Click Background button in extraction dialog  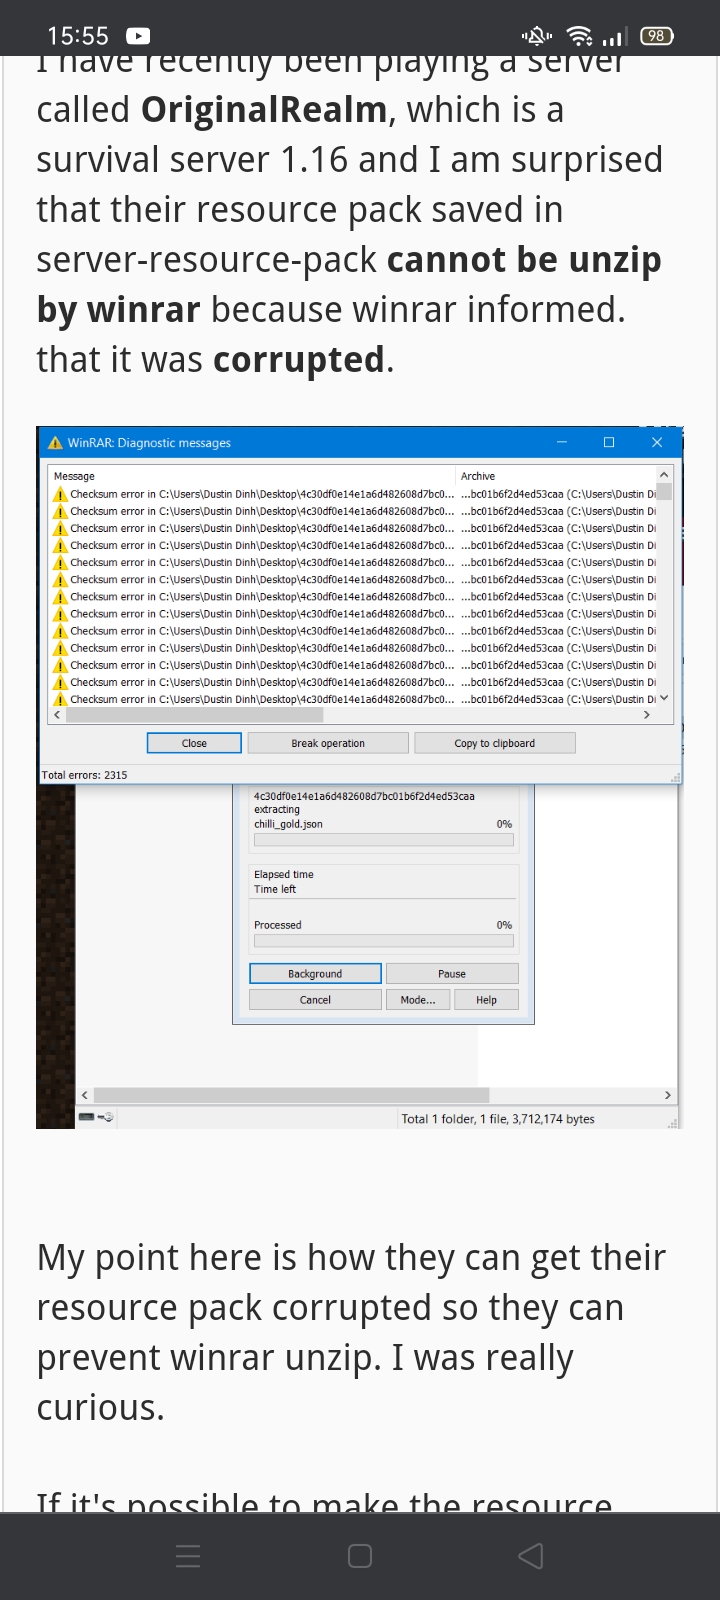315,973
